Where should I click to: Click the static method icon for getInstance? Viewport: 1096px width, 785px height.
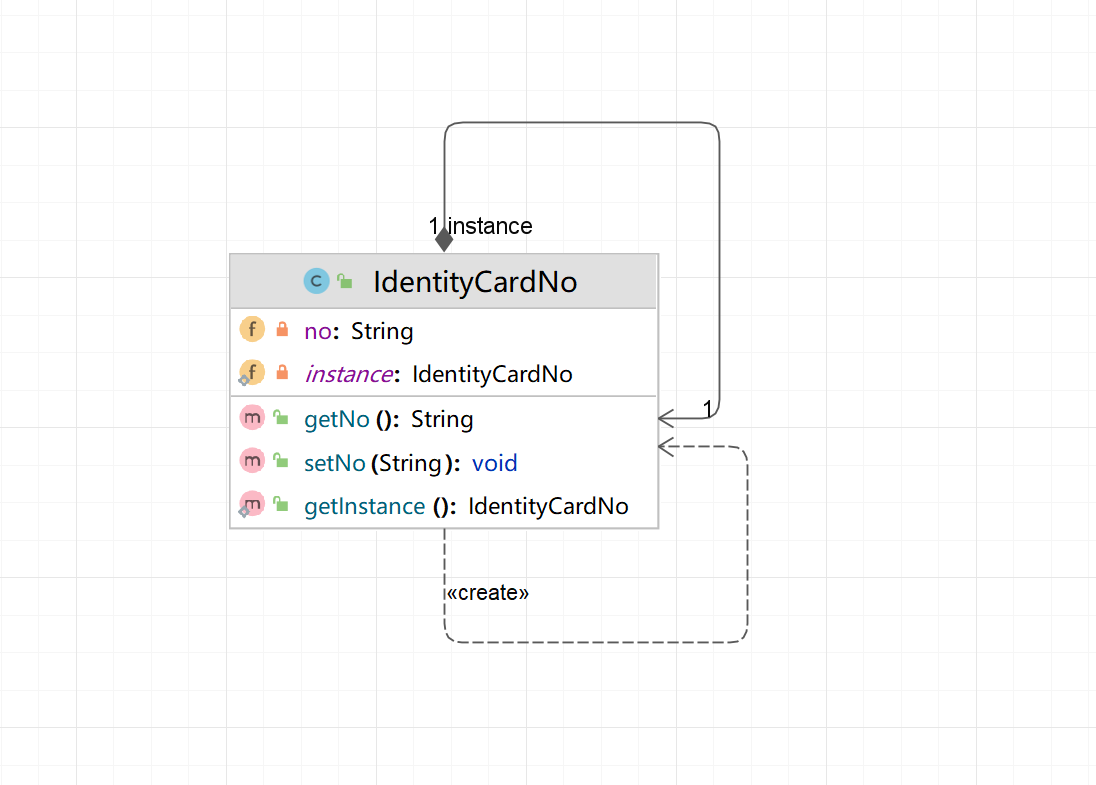251,505
